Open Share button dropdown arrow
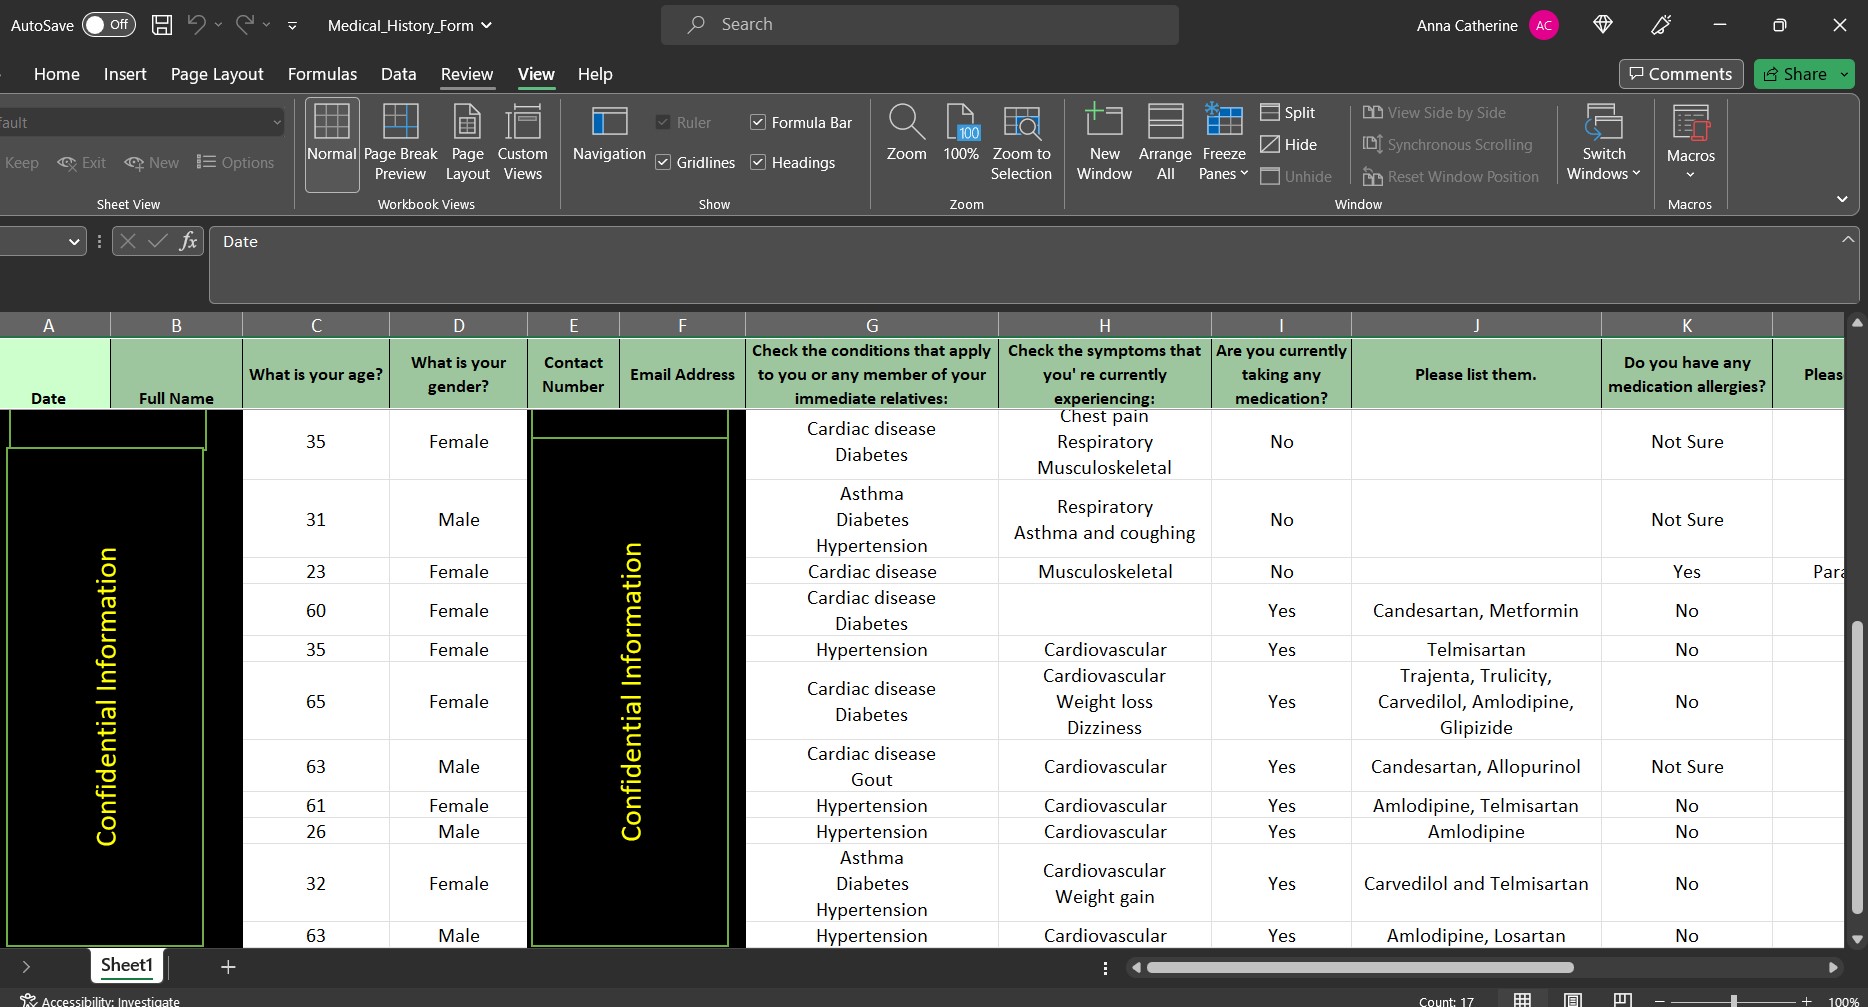This screenshot has width=1868, height=1007. pyautogui.click(x=1844, y=74)
